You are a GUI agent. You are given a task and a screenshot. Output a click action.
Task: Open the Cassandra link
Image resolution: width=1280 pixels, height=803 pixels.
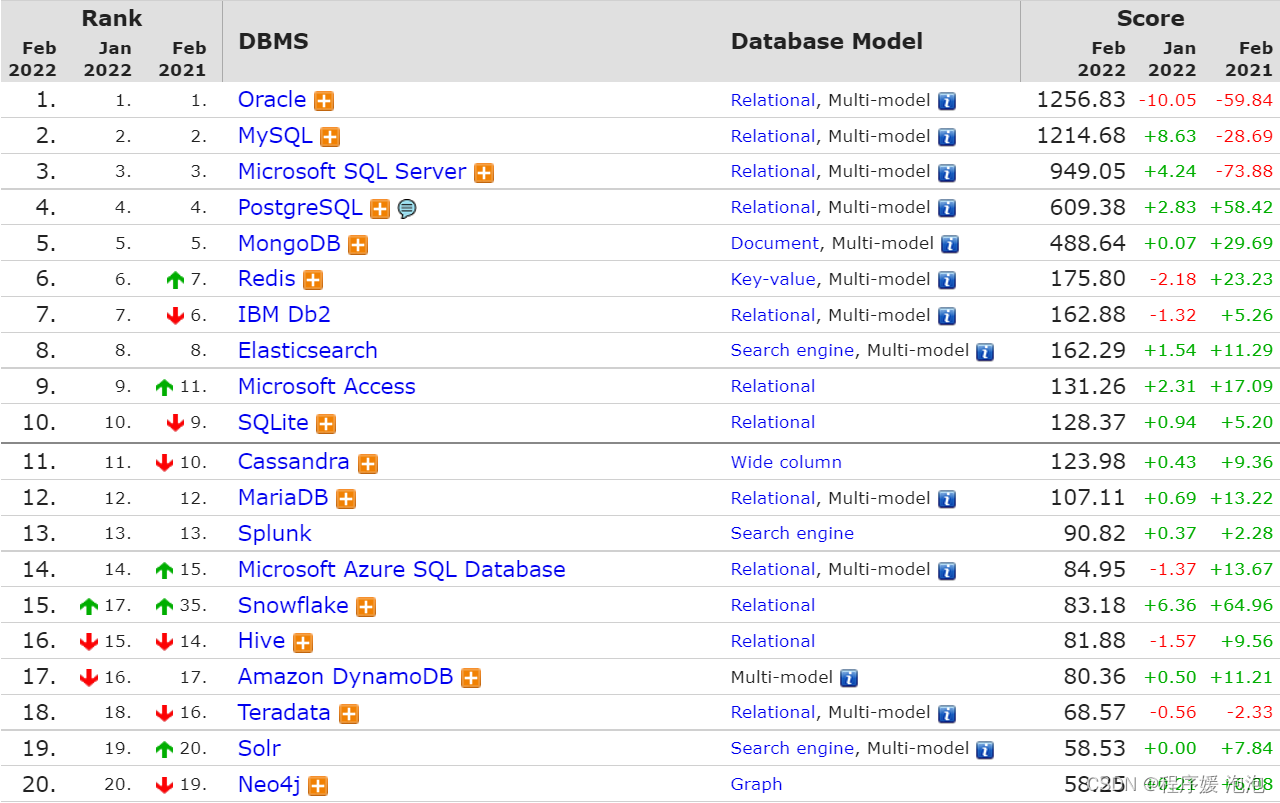click(294, 462)
